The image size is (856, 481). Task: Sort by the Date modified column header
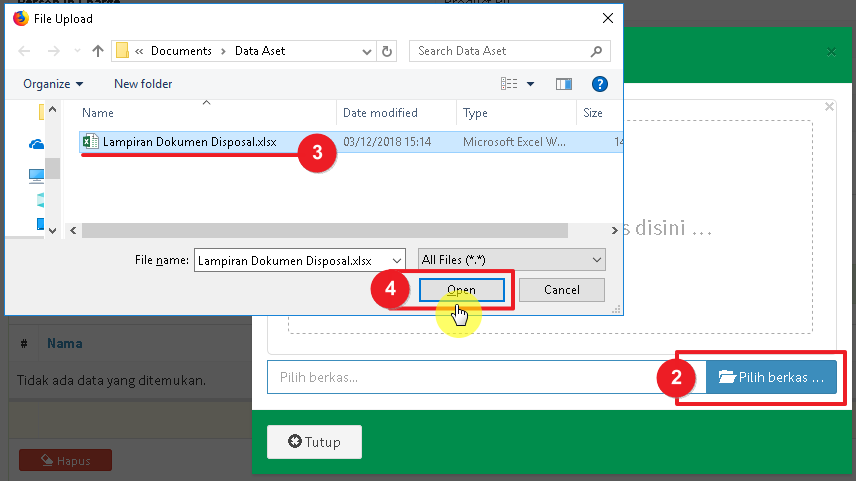click(380, 113)
